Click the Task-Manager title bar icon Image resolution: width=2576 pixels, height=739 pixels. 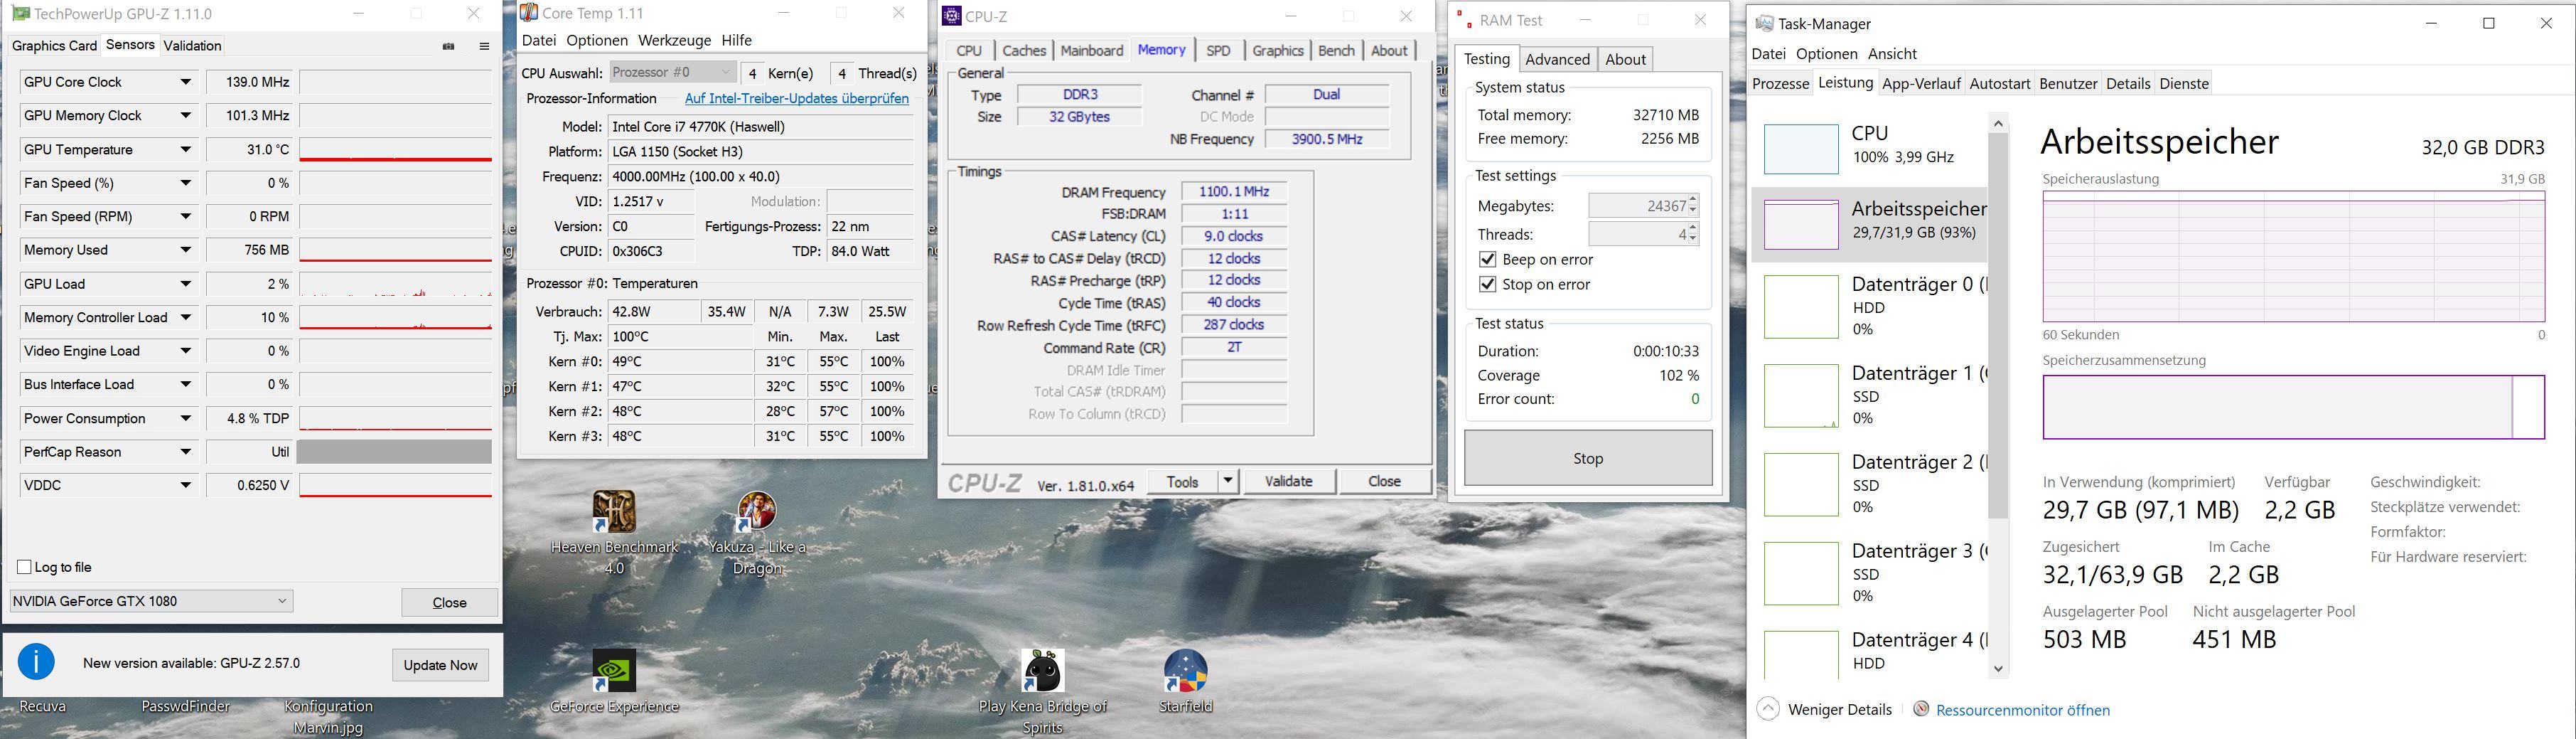tap(1764, 23)
